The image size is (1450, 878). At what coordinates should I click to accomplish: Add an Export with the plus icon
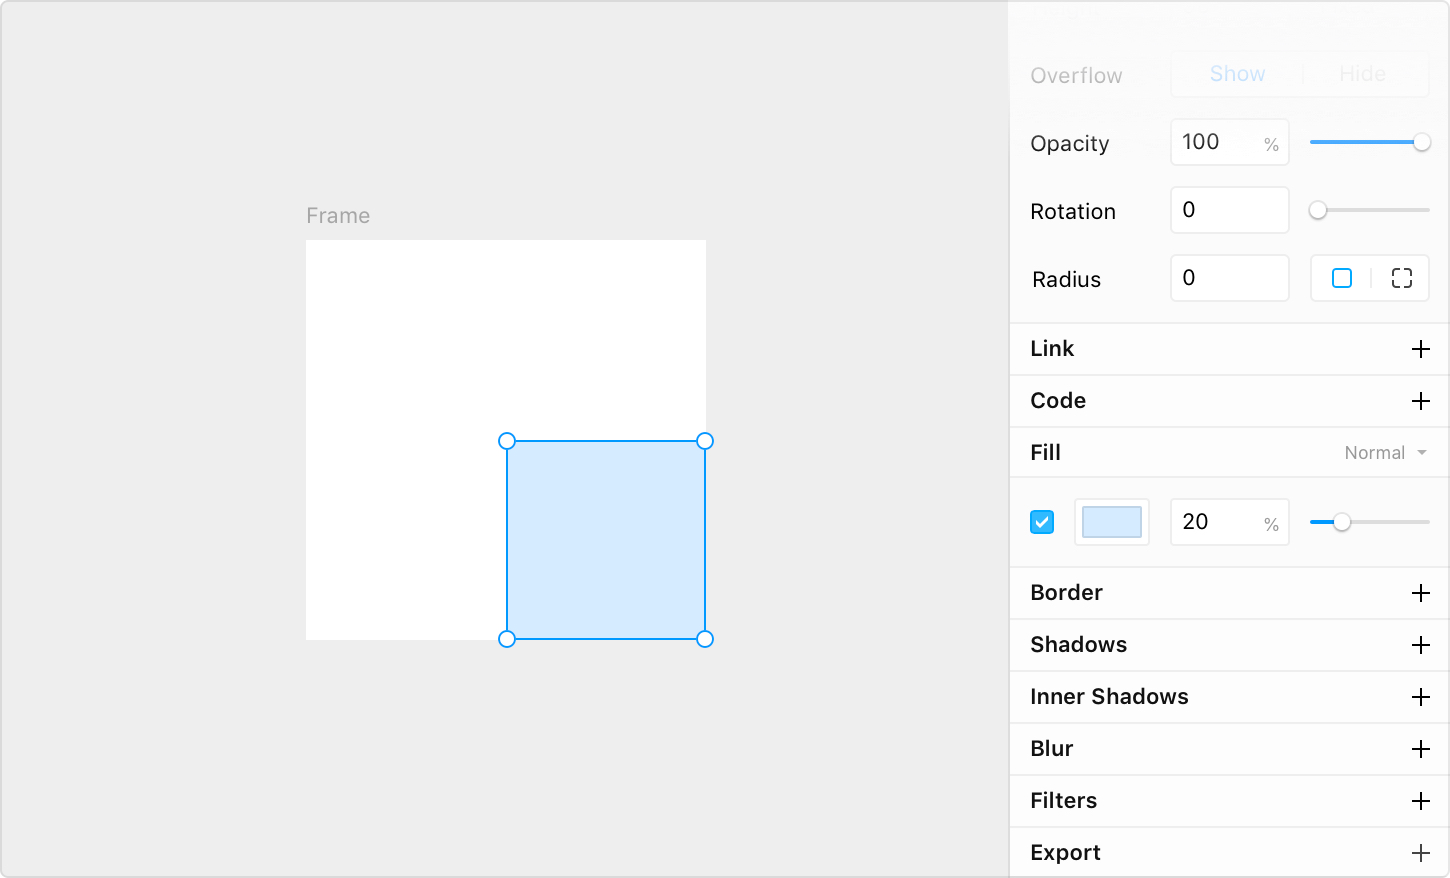point(1420,853)
